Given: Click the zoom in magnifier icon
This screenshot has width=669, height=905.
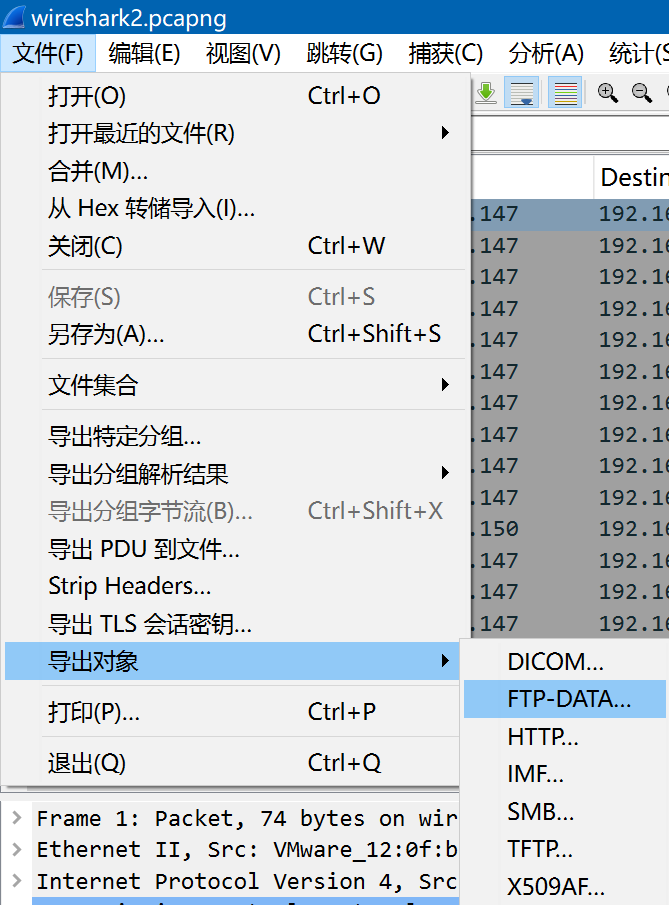Looking at the screenshot, I should click(x=608, y=93).
